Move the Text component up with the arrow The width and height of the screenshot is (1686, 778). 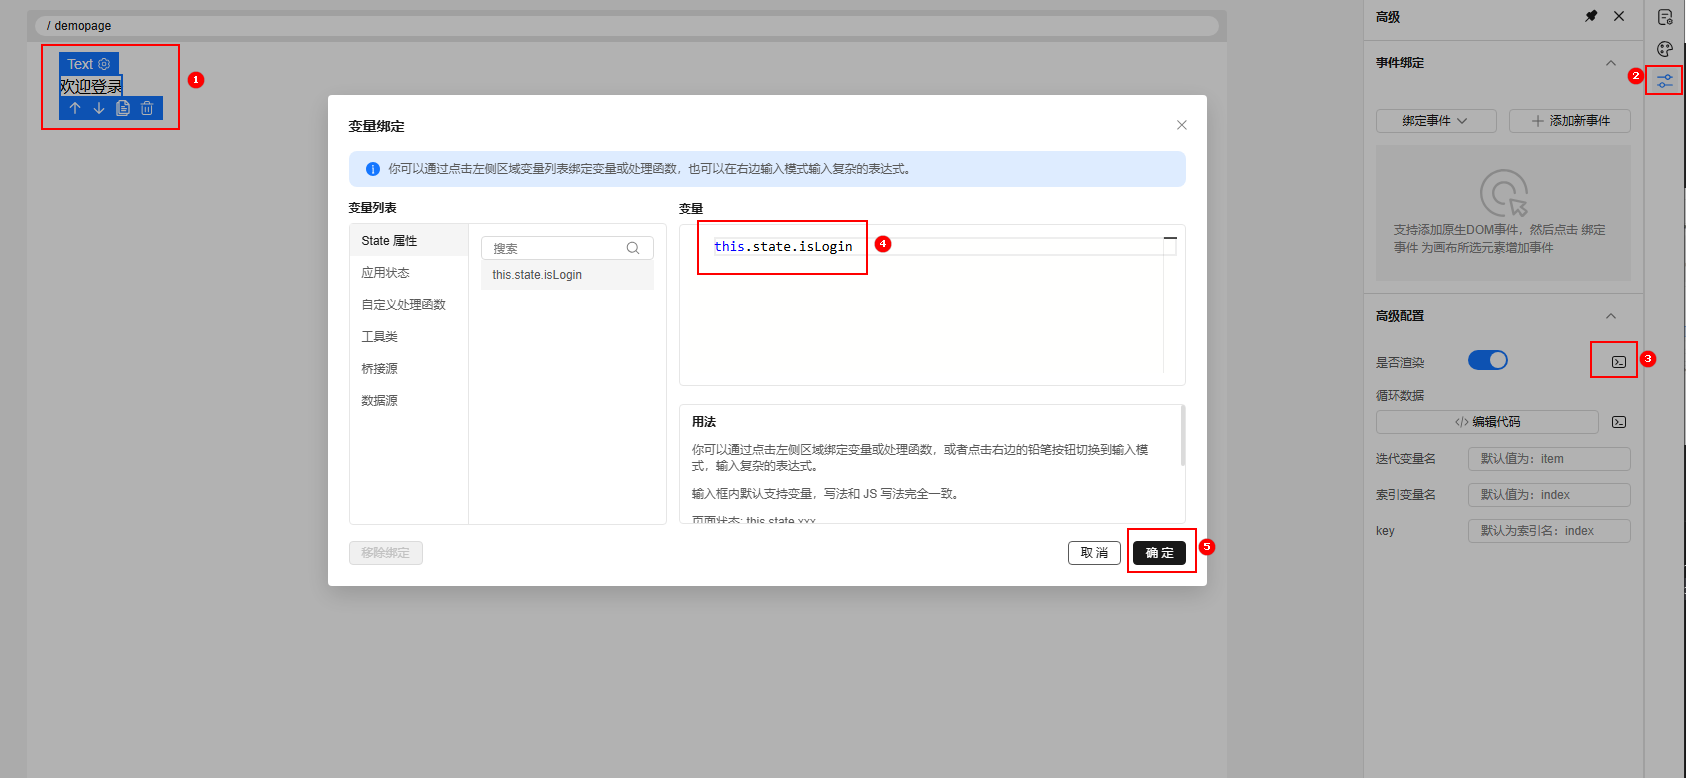tap(75, 108)
